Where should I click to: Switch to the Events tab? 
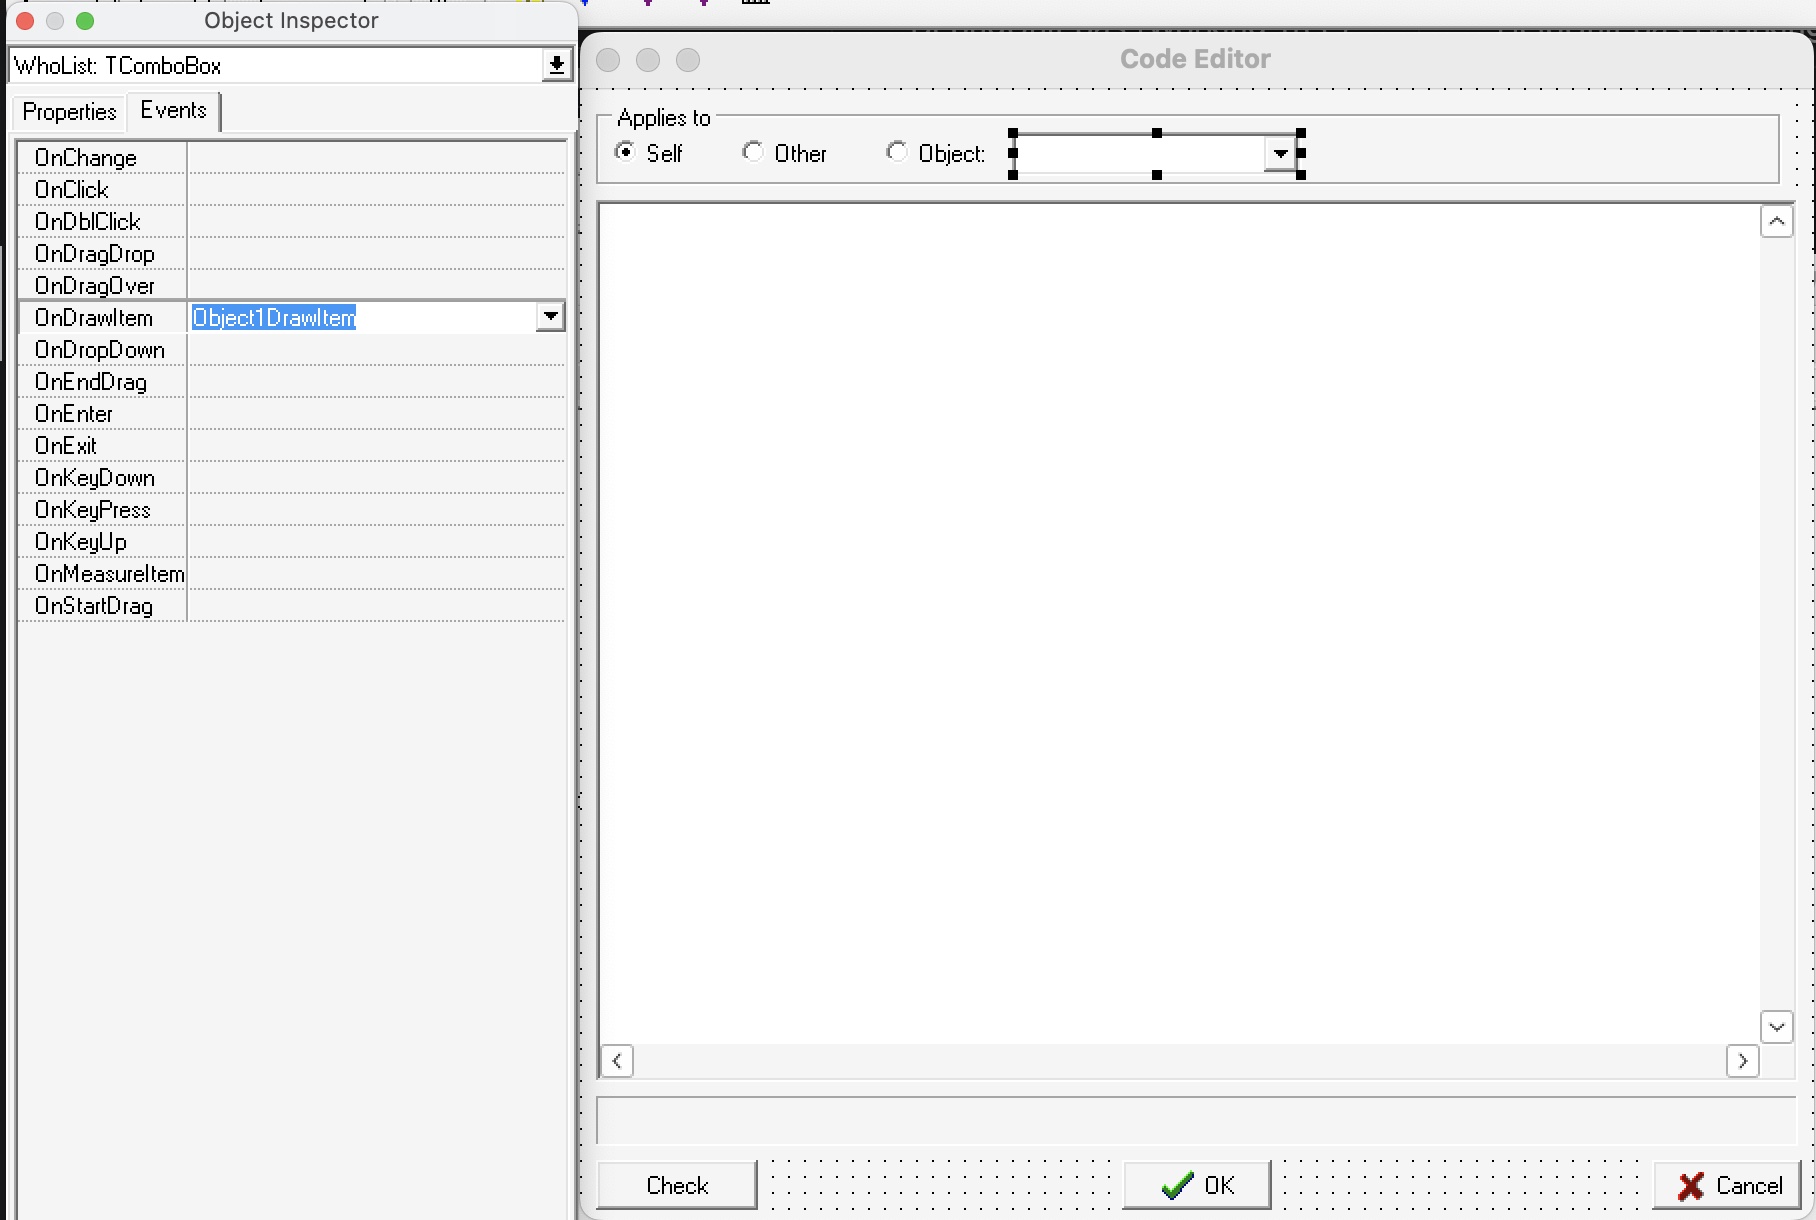point(173,110)
